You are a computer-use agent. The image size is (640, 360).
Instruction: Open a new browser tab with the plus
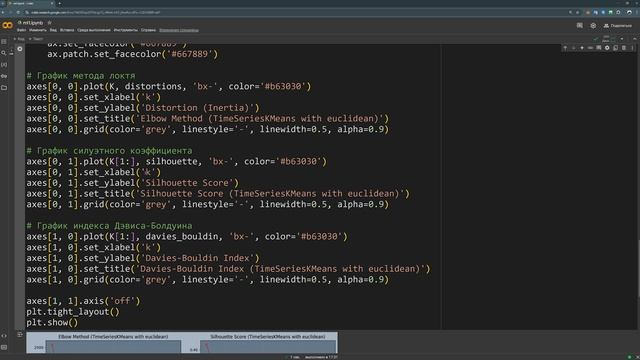60,3
